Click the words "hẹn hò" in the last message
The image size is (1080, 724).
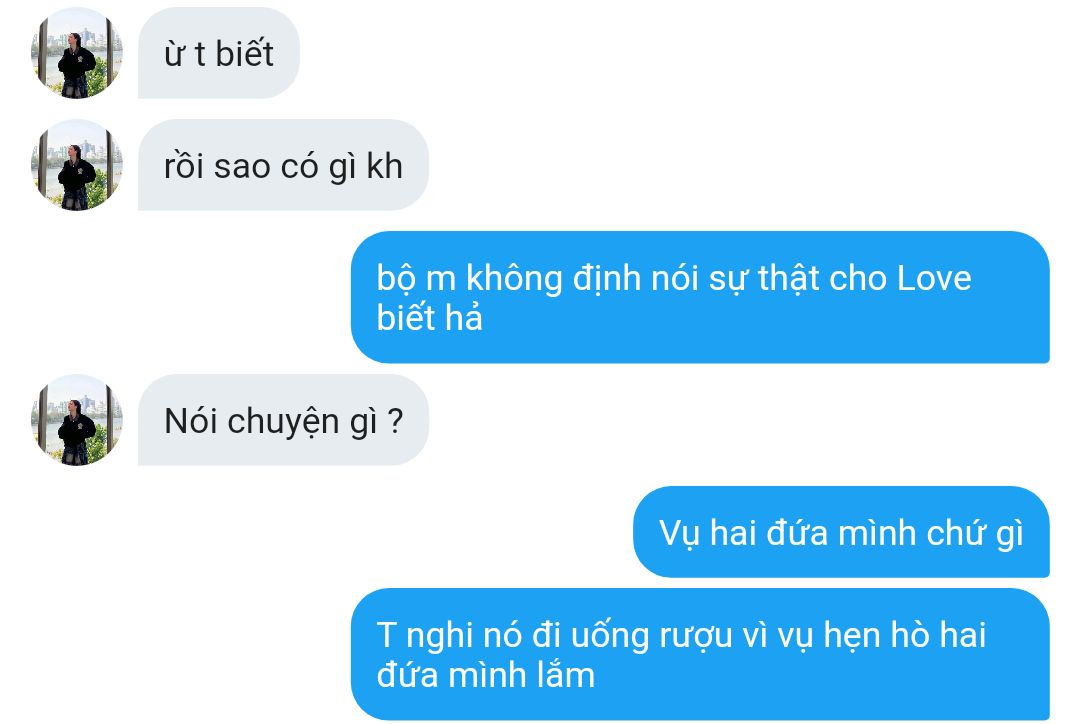(x=851, y=635)
